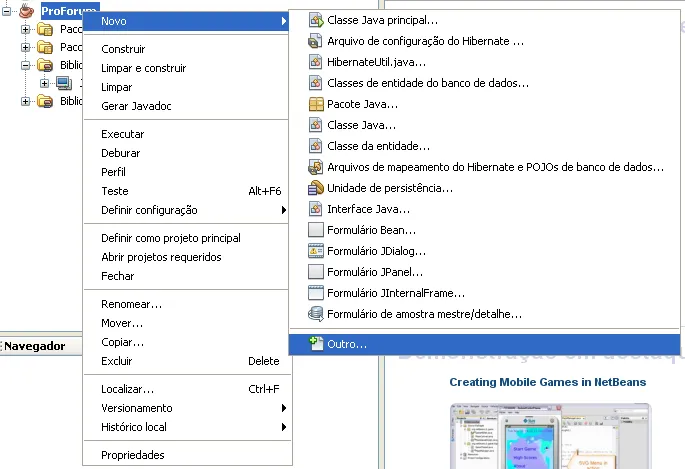Click the master/detail sample form icon
The height and width of the screenshot is (469, 685).
tap(315, 314)
